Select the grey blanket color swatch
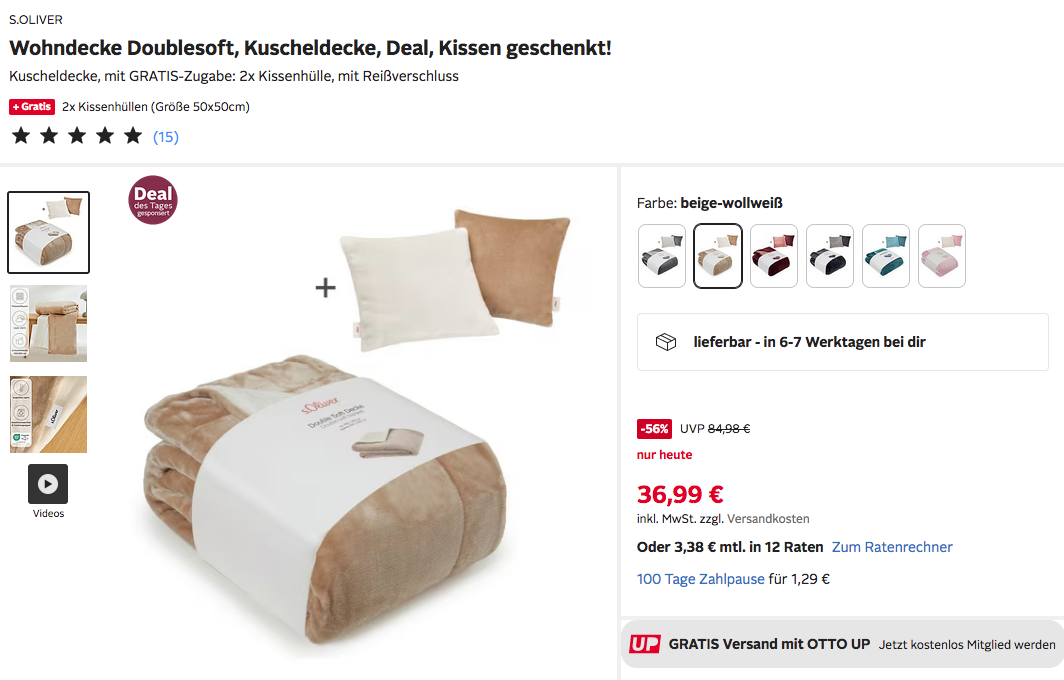1064x680 pixels. tap(662, 256)
